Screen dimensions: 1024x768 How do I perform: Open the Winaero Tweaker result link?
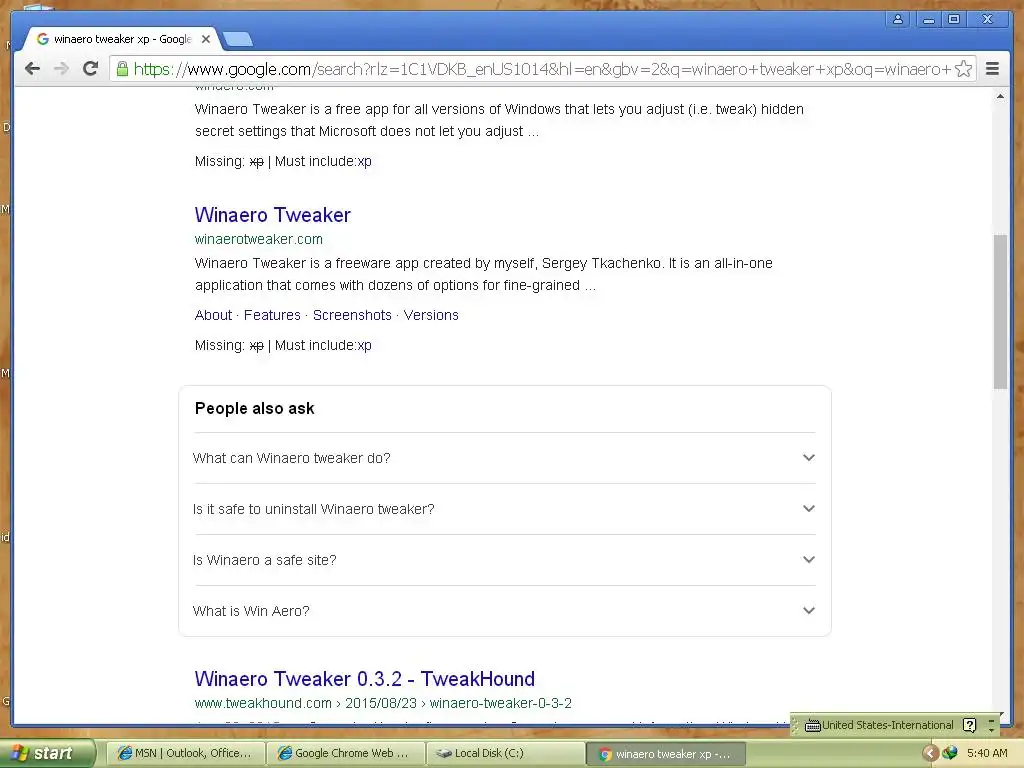tap(272, 215)
